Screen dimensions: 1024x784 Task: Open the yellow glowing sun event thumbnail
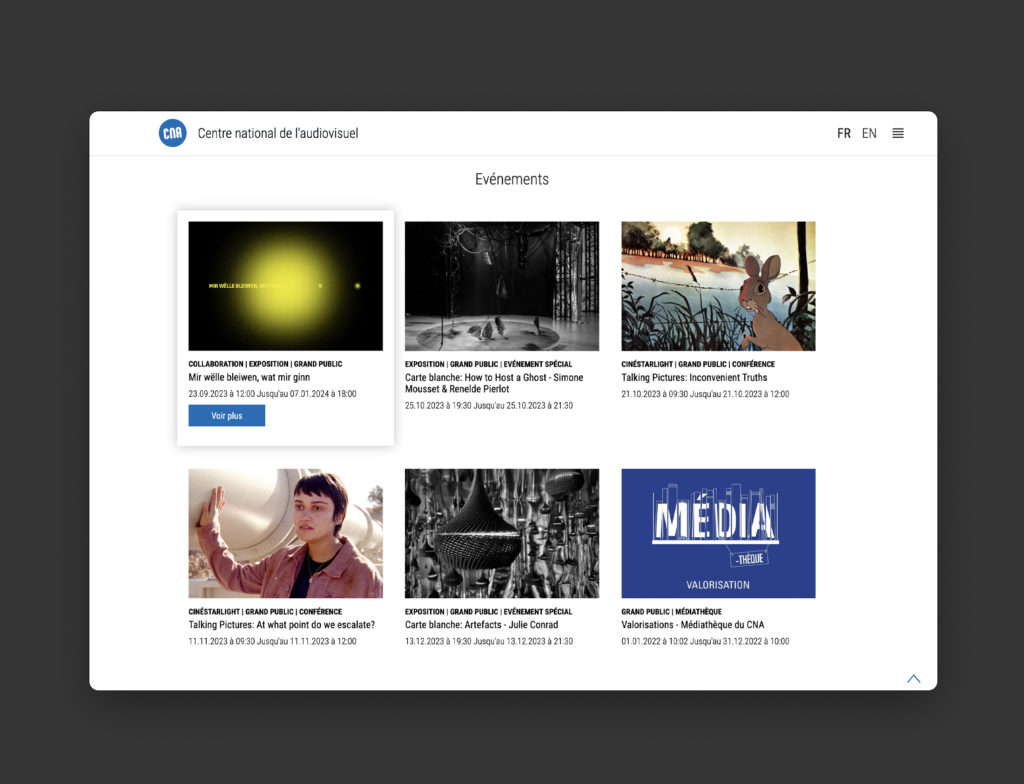point(285,286)
